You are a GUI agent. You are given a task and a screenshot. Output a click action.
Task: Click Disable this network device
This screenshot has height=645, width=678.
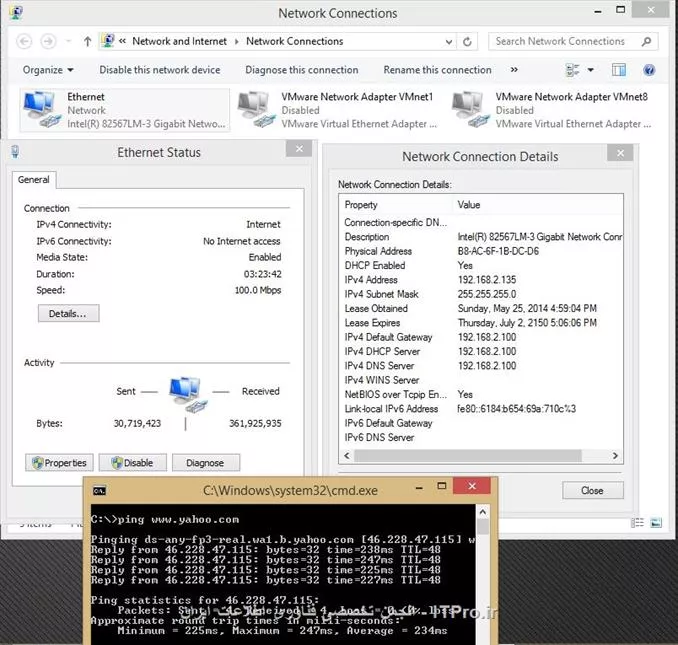pyautogui.click(x=160, y=70)
